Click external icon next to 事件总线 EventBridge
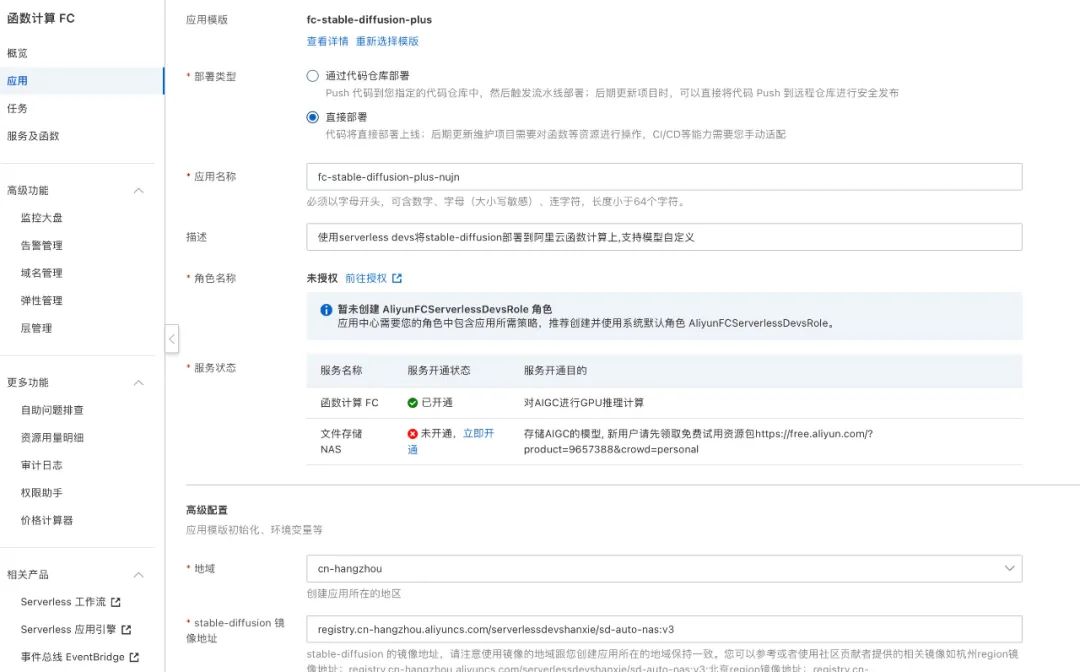 pyautogui.click(x=134, y=657)
